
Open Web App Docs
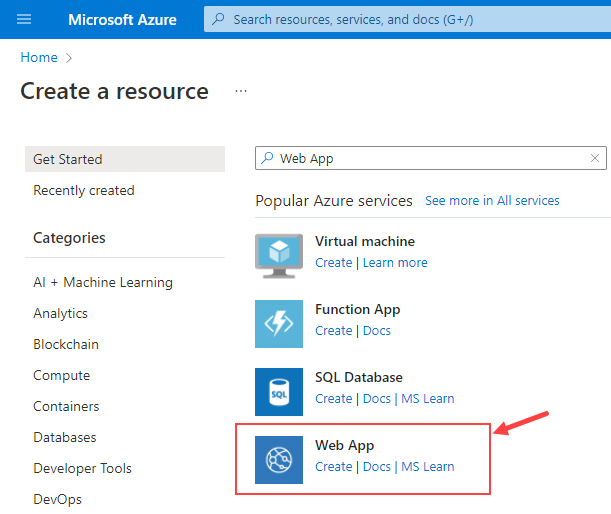tap(377, 466)
